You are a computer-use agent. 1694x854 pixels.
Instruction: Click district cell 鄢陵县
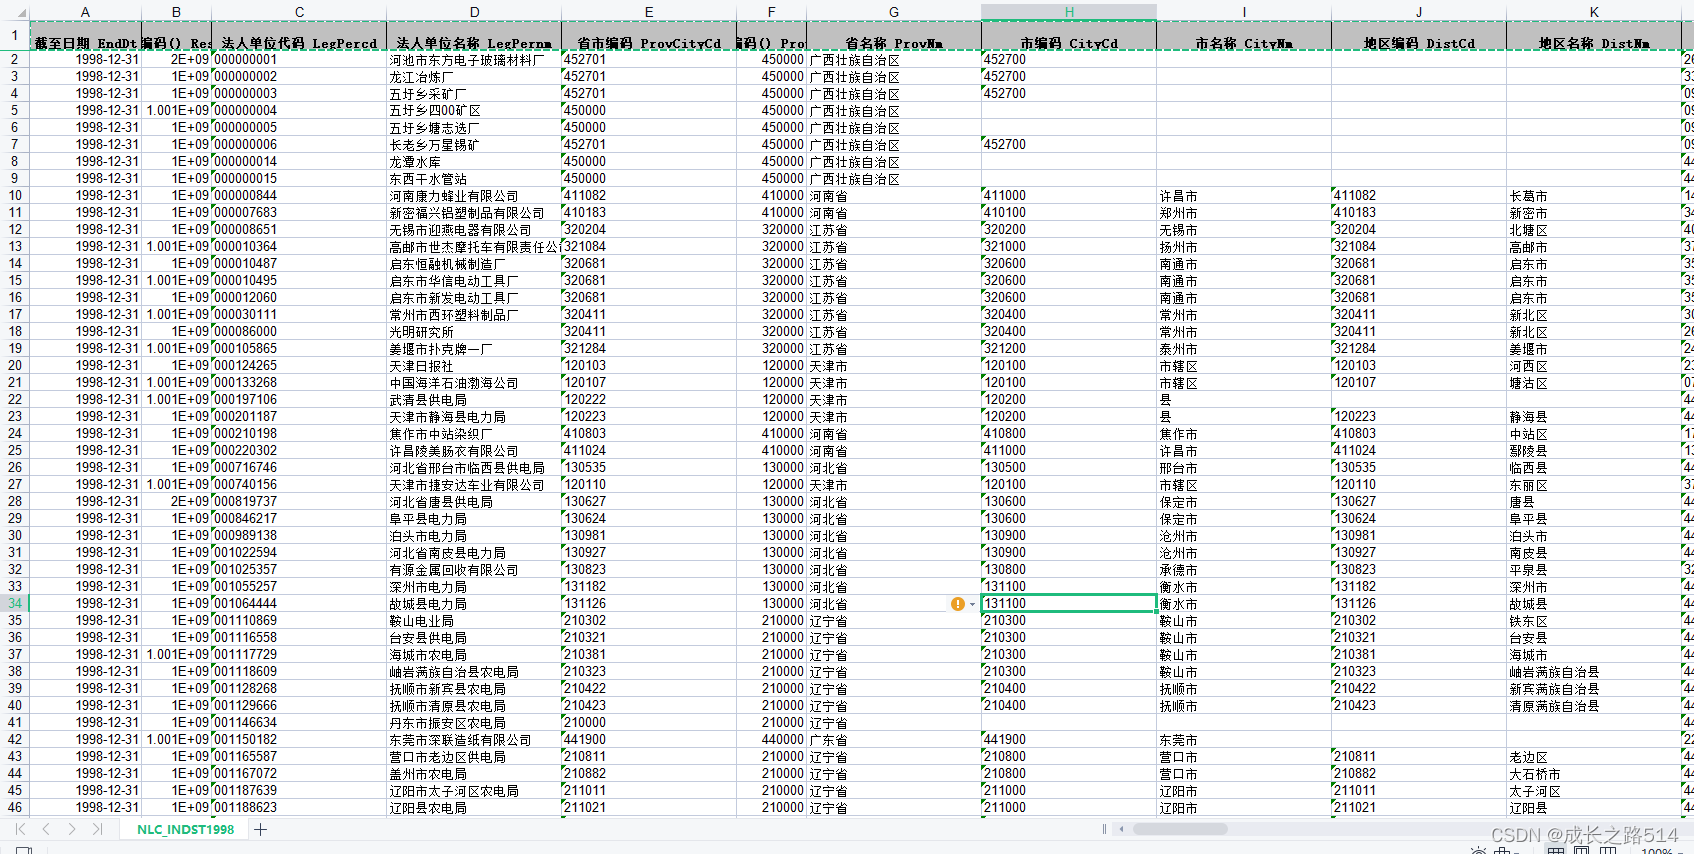click(x=1594, y=451)
